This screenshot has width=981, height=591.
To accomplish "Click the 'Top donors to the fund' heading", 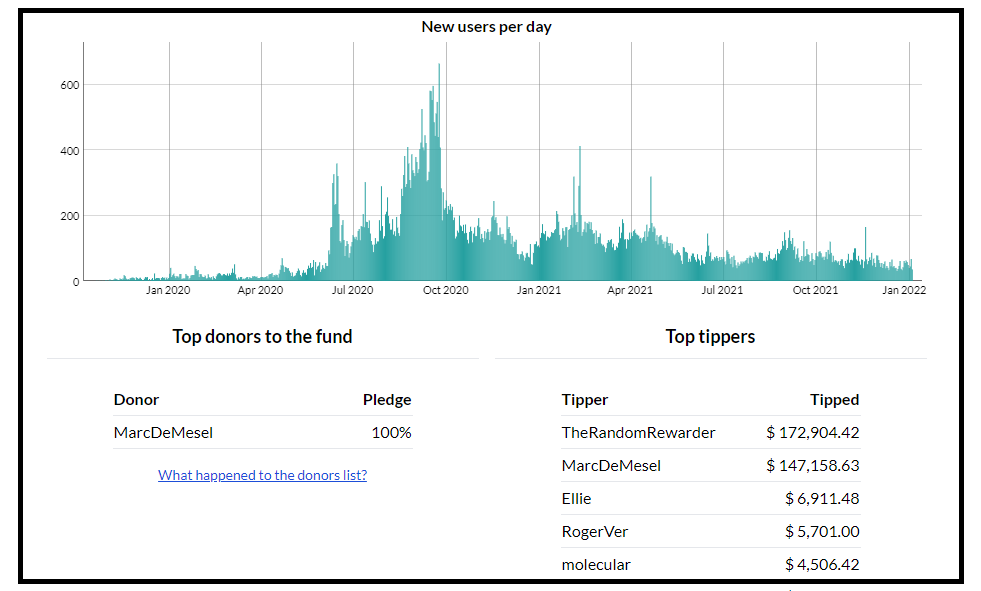I will [x=262, y=336].
